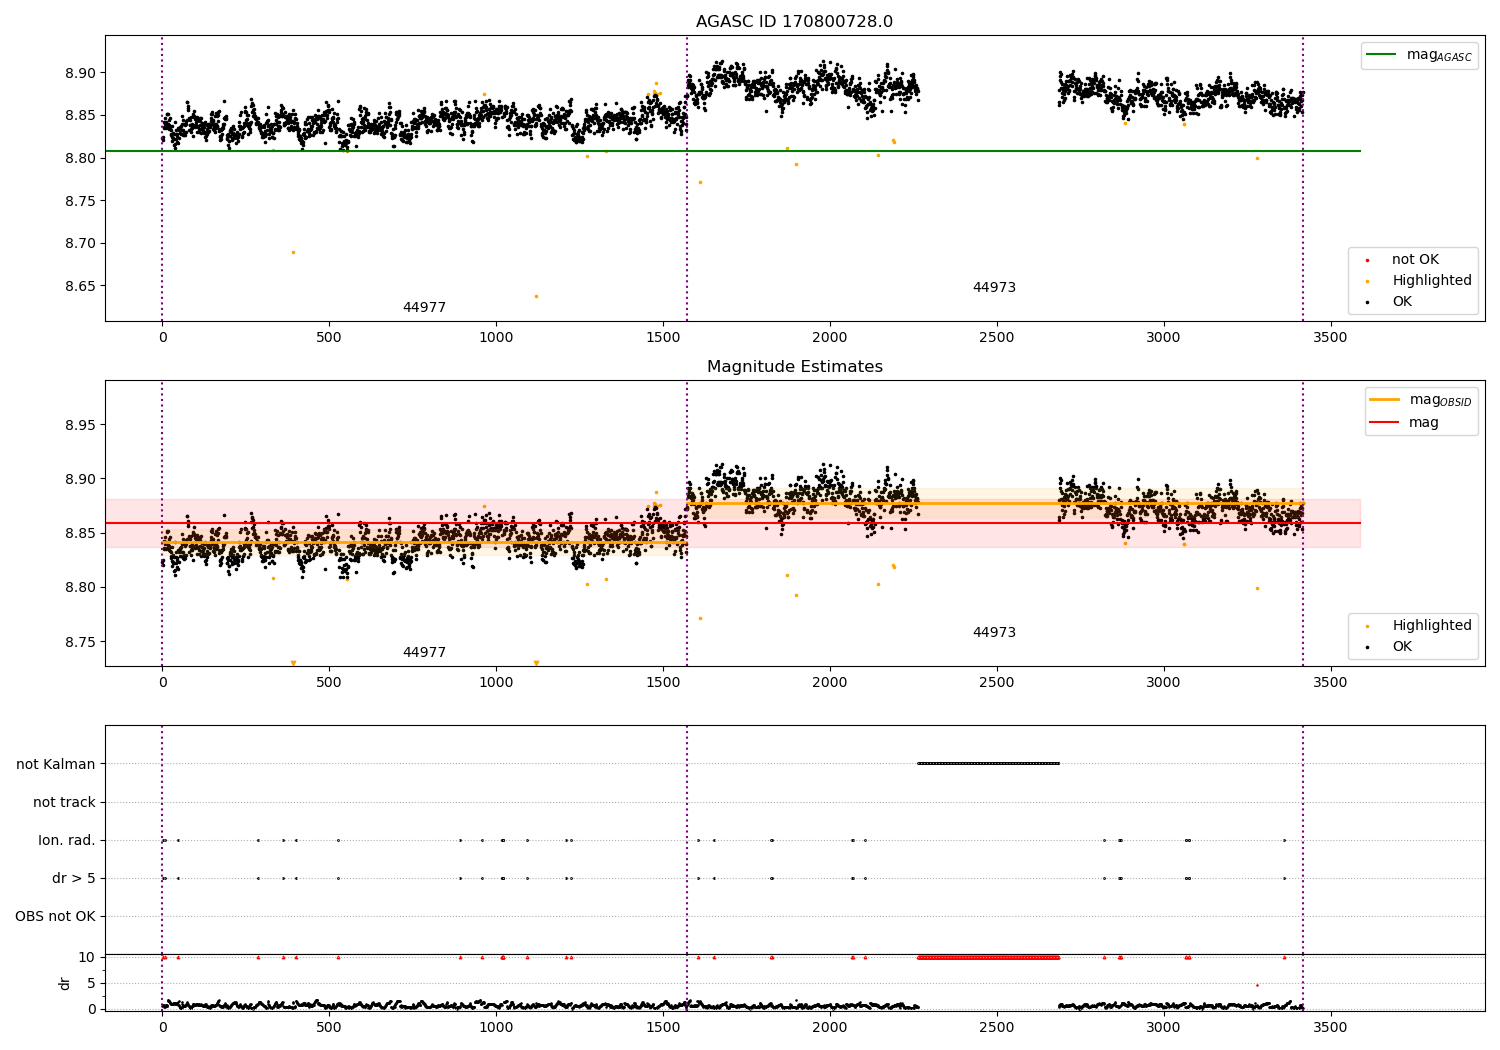
Task: Click the 3500 x-tick under the bottom panel
Action: pyautogui.click(x=1330, y=1027)
